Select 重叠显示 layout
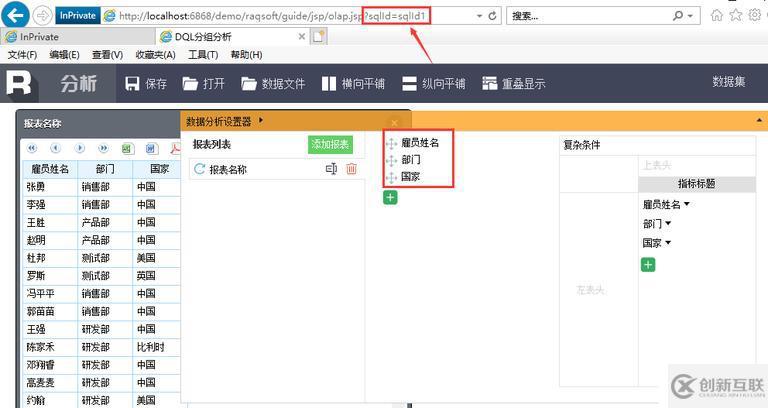This screenshot has height=408, width=768. 514,84
